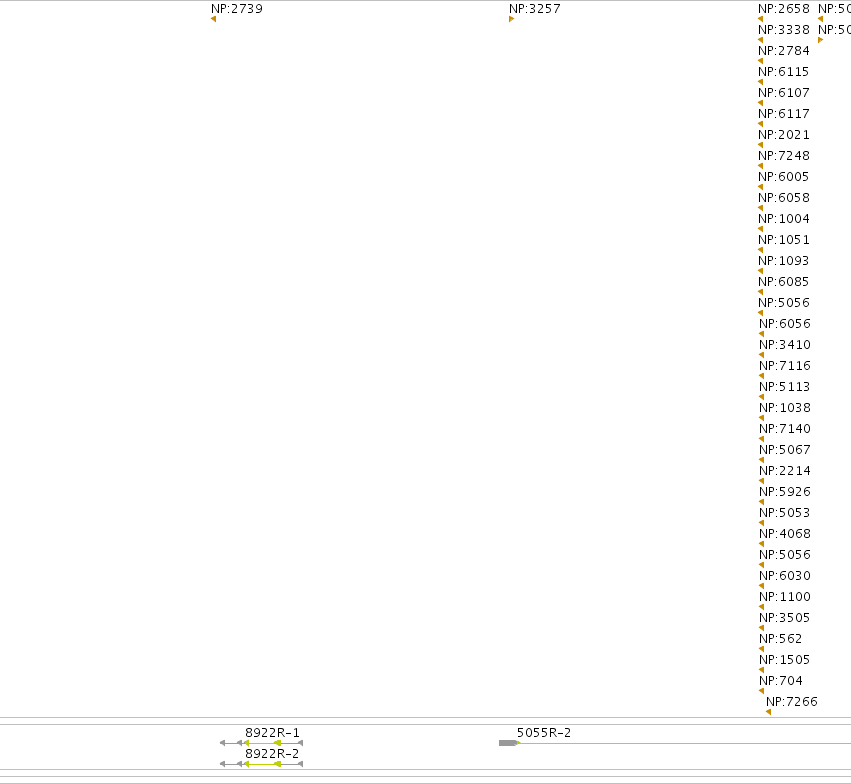
Task: Select the insertion marker beneath NP:7266
Action: pyautogui.click(x=768, y=712)
